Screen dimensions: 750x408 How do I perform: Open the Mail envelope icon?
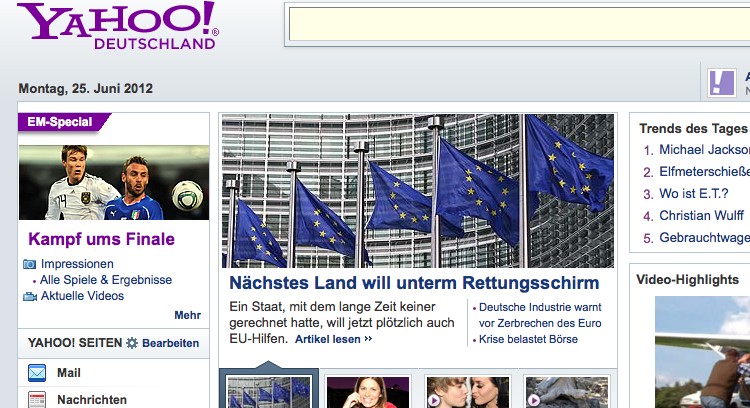click(37, 373)
